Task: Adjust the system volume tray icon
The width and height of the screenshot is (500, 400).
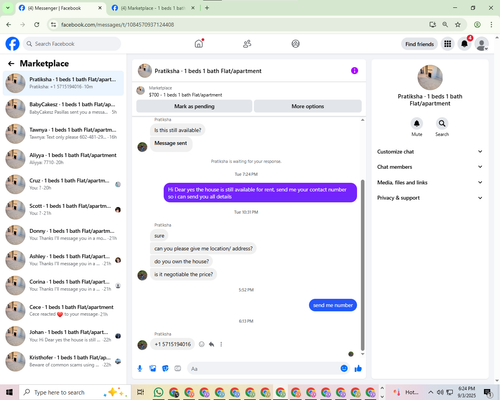Action: pyautogui.click(x=440, y=392)
